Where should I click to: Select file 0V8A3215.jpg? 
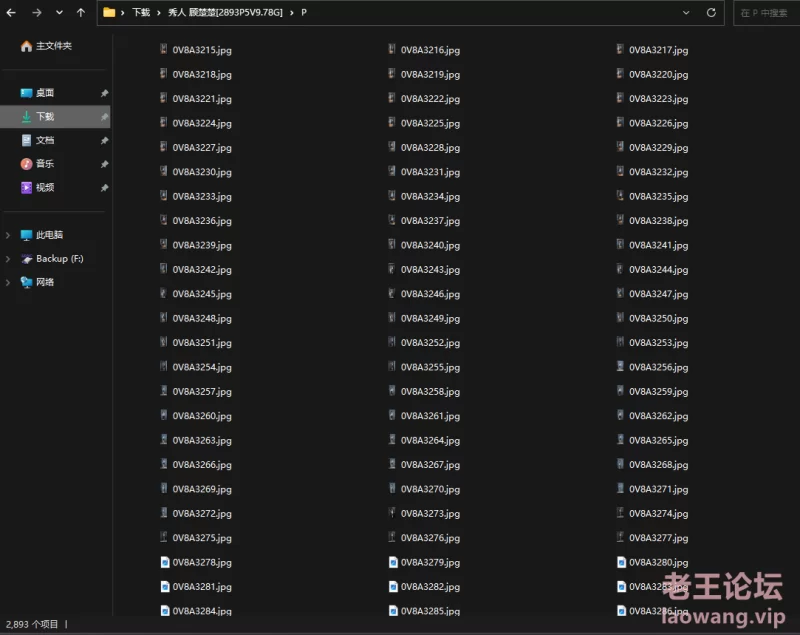(201, 50)
